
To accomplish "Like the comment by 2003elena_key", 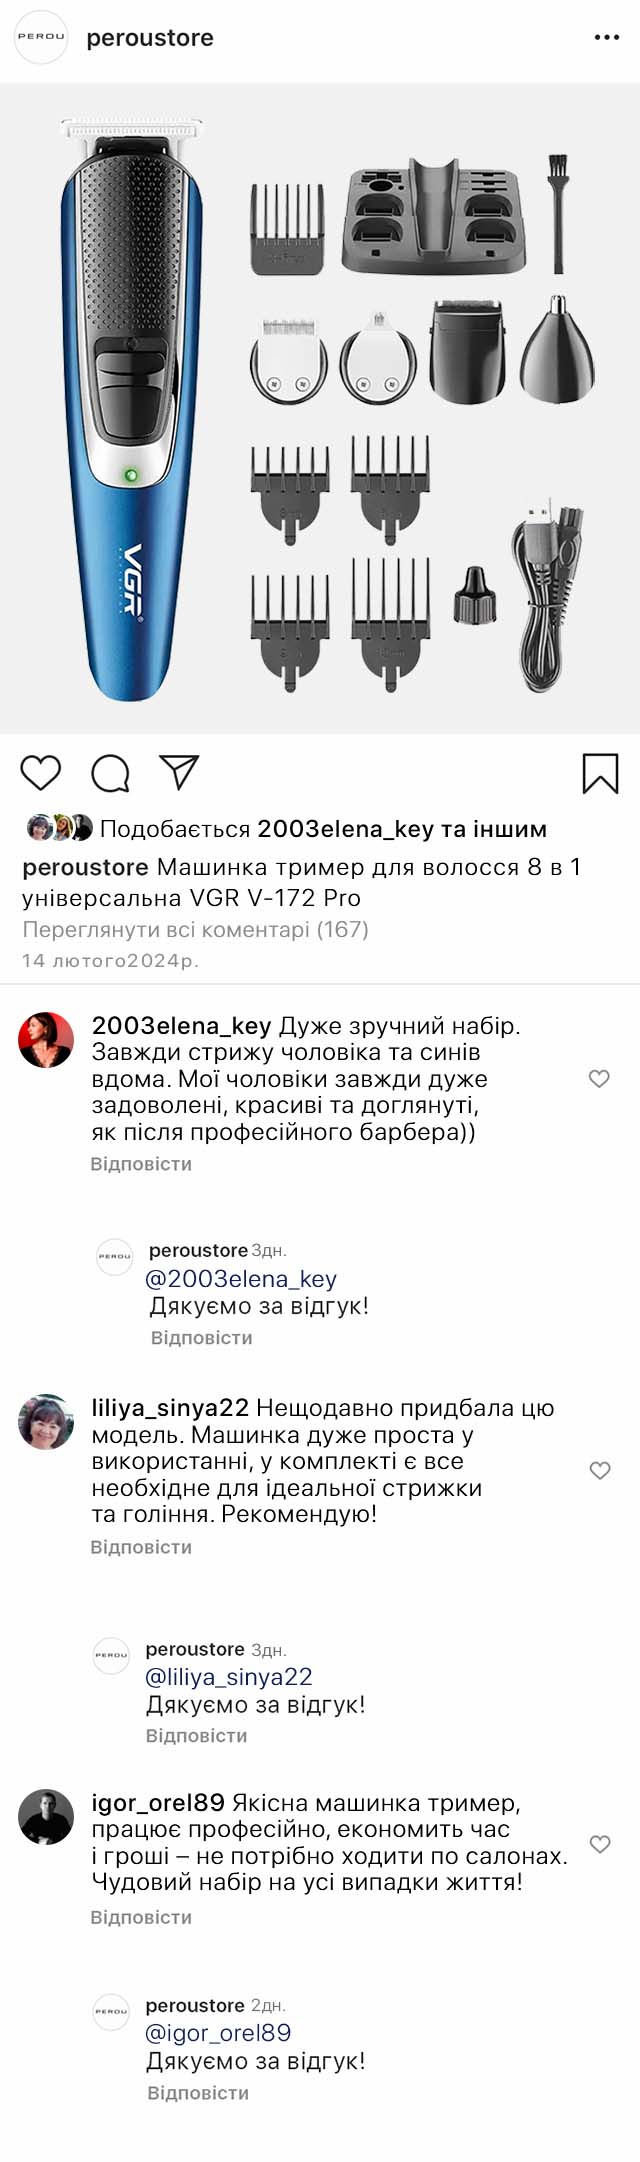I will tap(599, 1079).
